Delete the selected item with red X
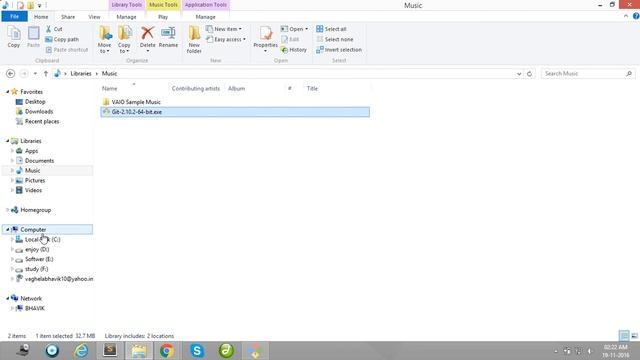This screenshot has height=360, width=640. pyautogui.click(x=147, y=39)
